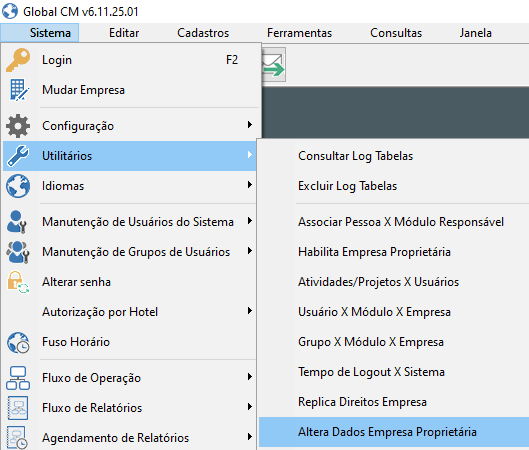Select Agendamento de Relatórios entry

(x=130, y=438)
